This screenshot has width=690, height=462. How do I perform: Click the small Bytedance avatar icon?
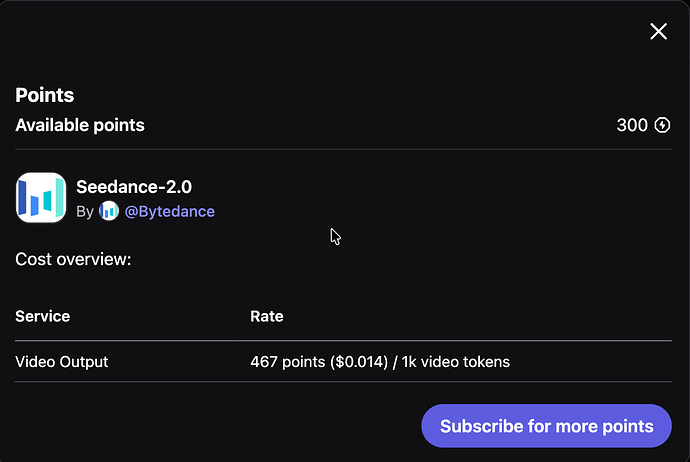(109, 211)
